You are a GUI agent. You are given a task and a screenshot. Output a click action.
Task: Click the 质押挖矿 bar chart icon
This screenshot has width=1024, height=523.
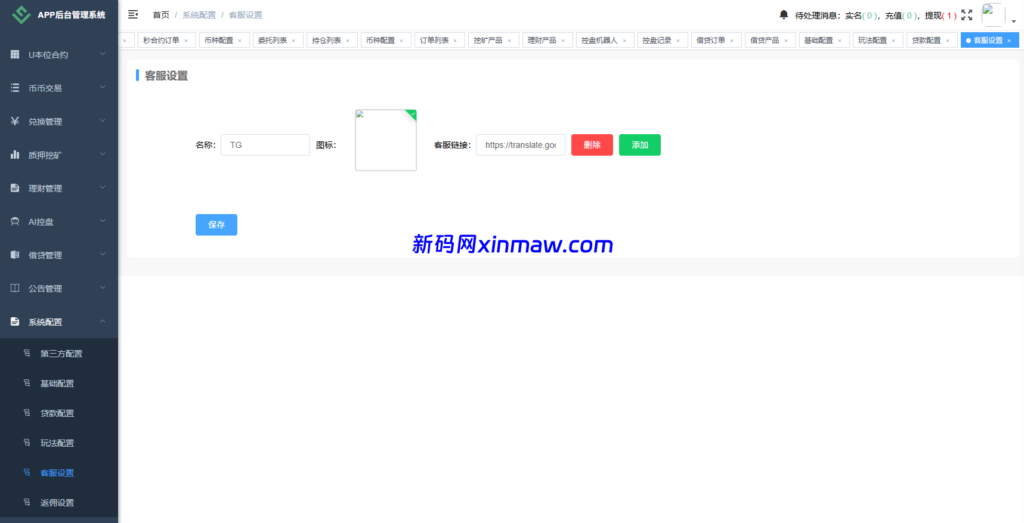(14, 155)
